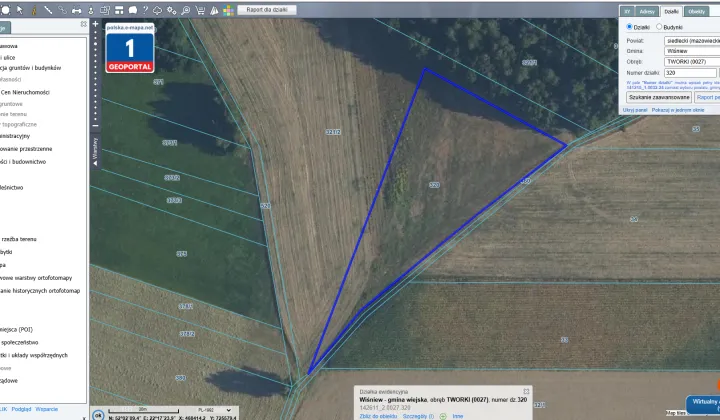Click the Inne link in popup
Image resolution: width=720 pixels, height=420 pixels.
click(x=458, y=416)
